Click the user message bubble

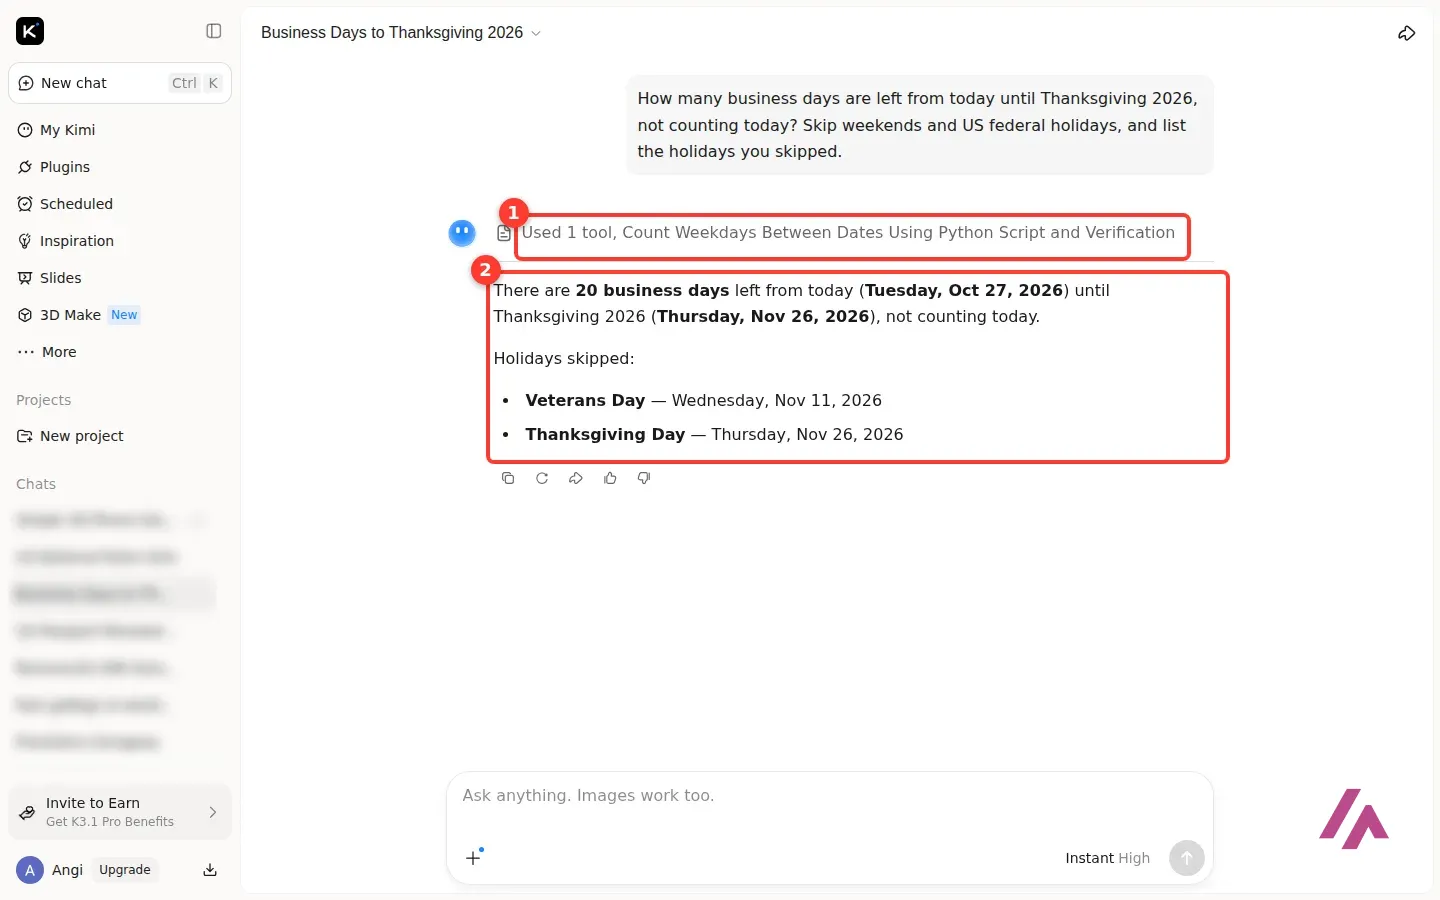[x=919, y=125]
